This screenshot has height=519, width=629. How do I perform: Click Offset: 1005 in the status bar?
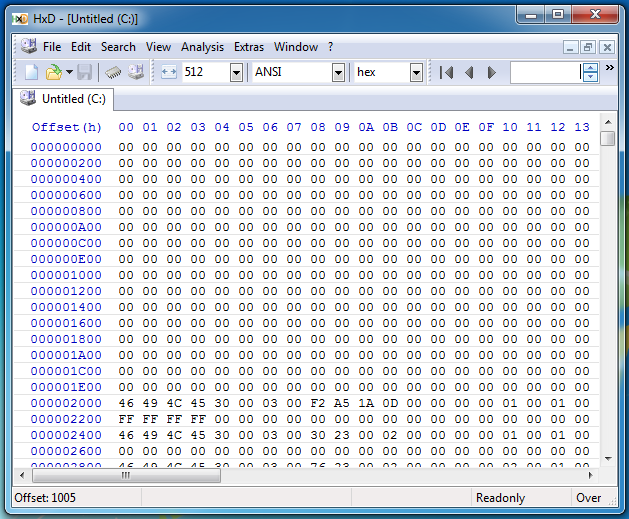click(45, 498)
